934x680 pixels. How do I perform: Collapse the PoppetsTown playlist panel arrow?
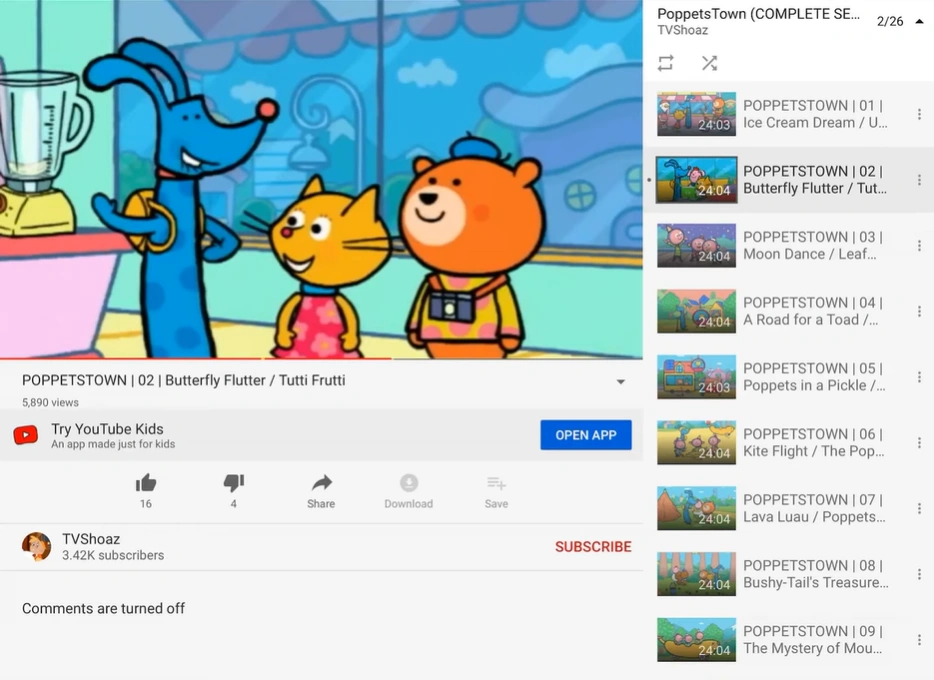[919, 21]
